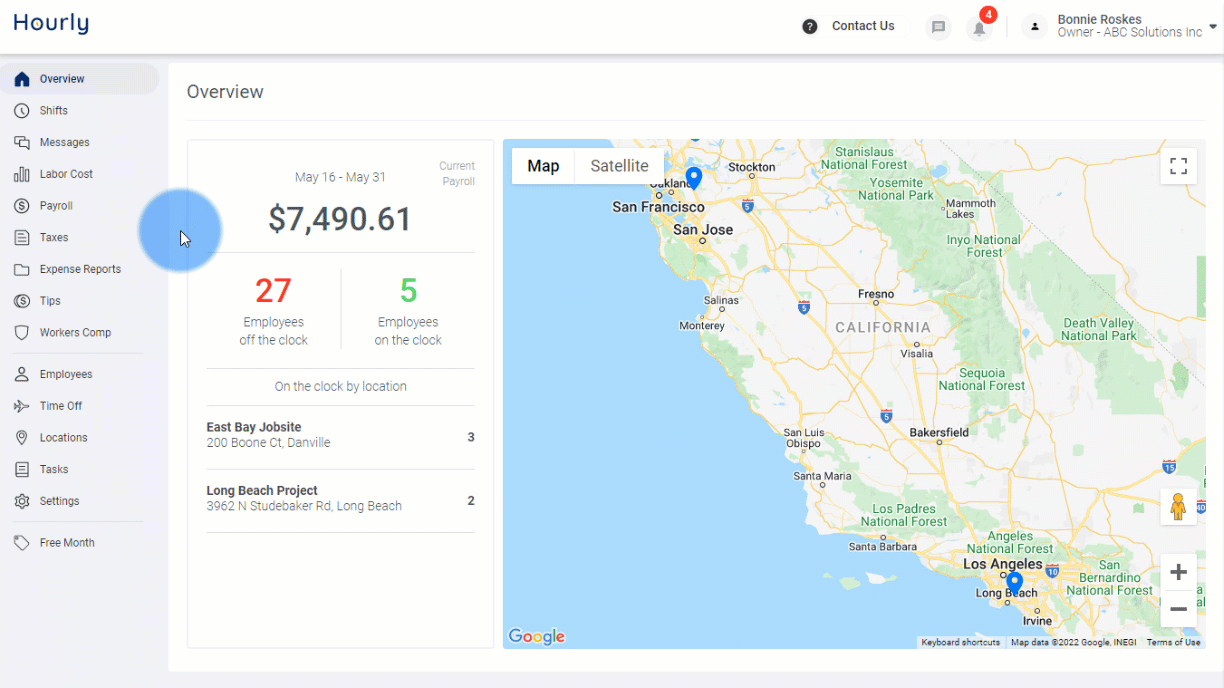Select the Map view tab
Viewport: 1224px width, 688px height.
click(543, 166)
